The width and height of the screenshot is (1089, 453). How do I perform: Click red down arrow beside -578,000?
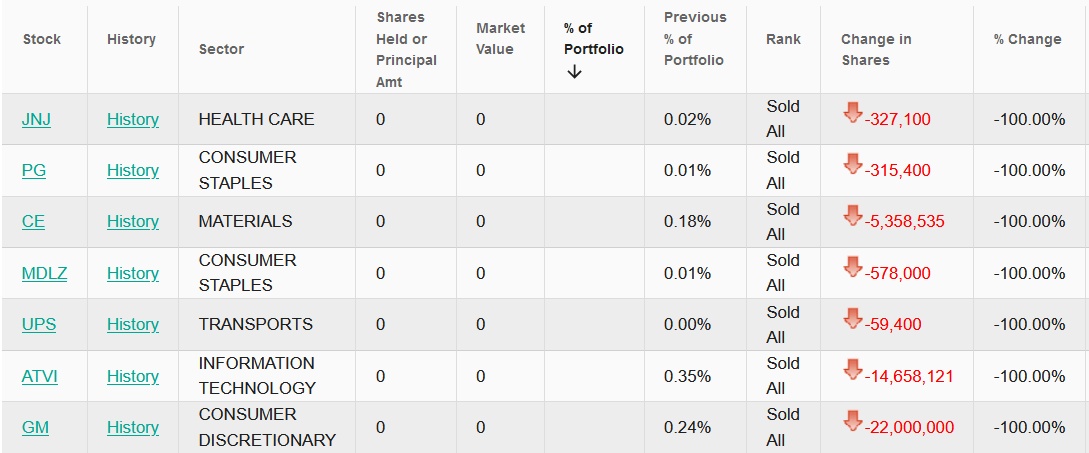(x=852, y=266)
